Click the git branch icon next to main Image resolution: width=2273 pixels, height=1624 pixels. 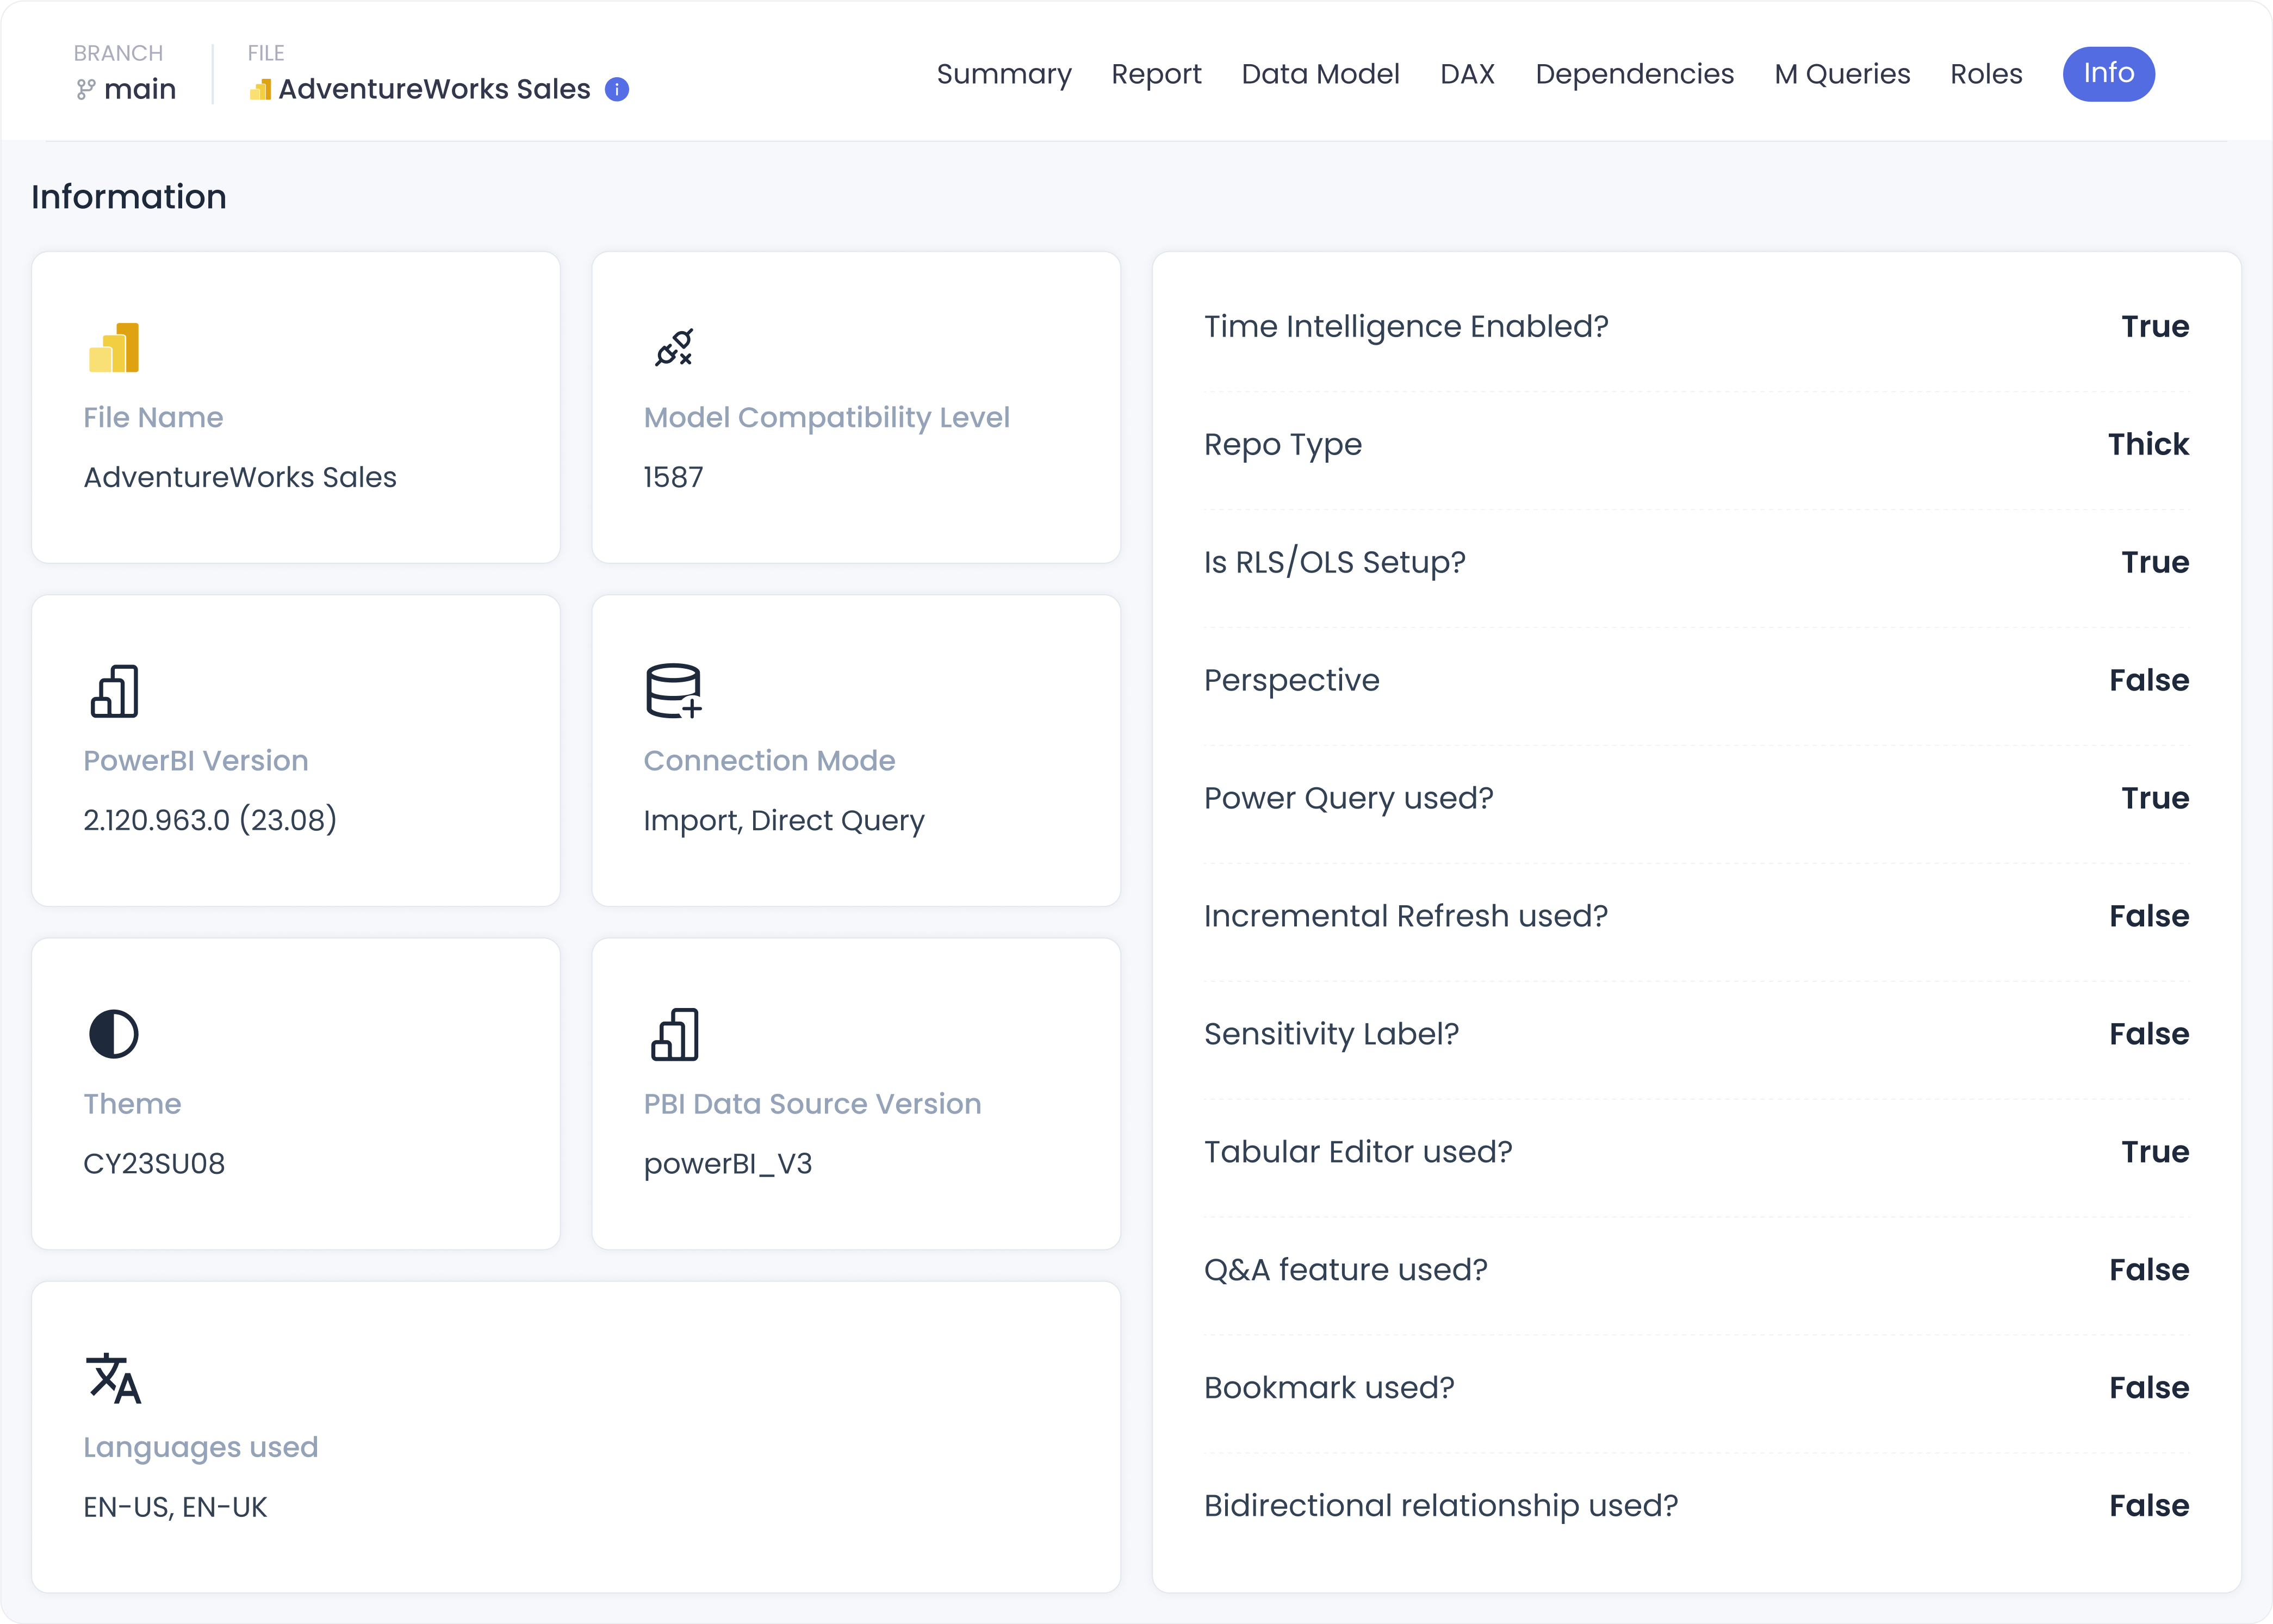[86, 89]
